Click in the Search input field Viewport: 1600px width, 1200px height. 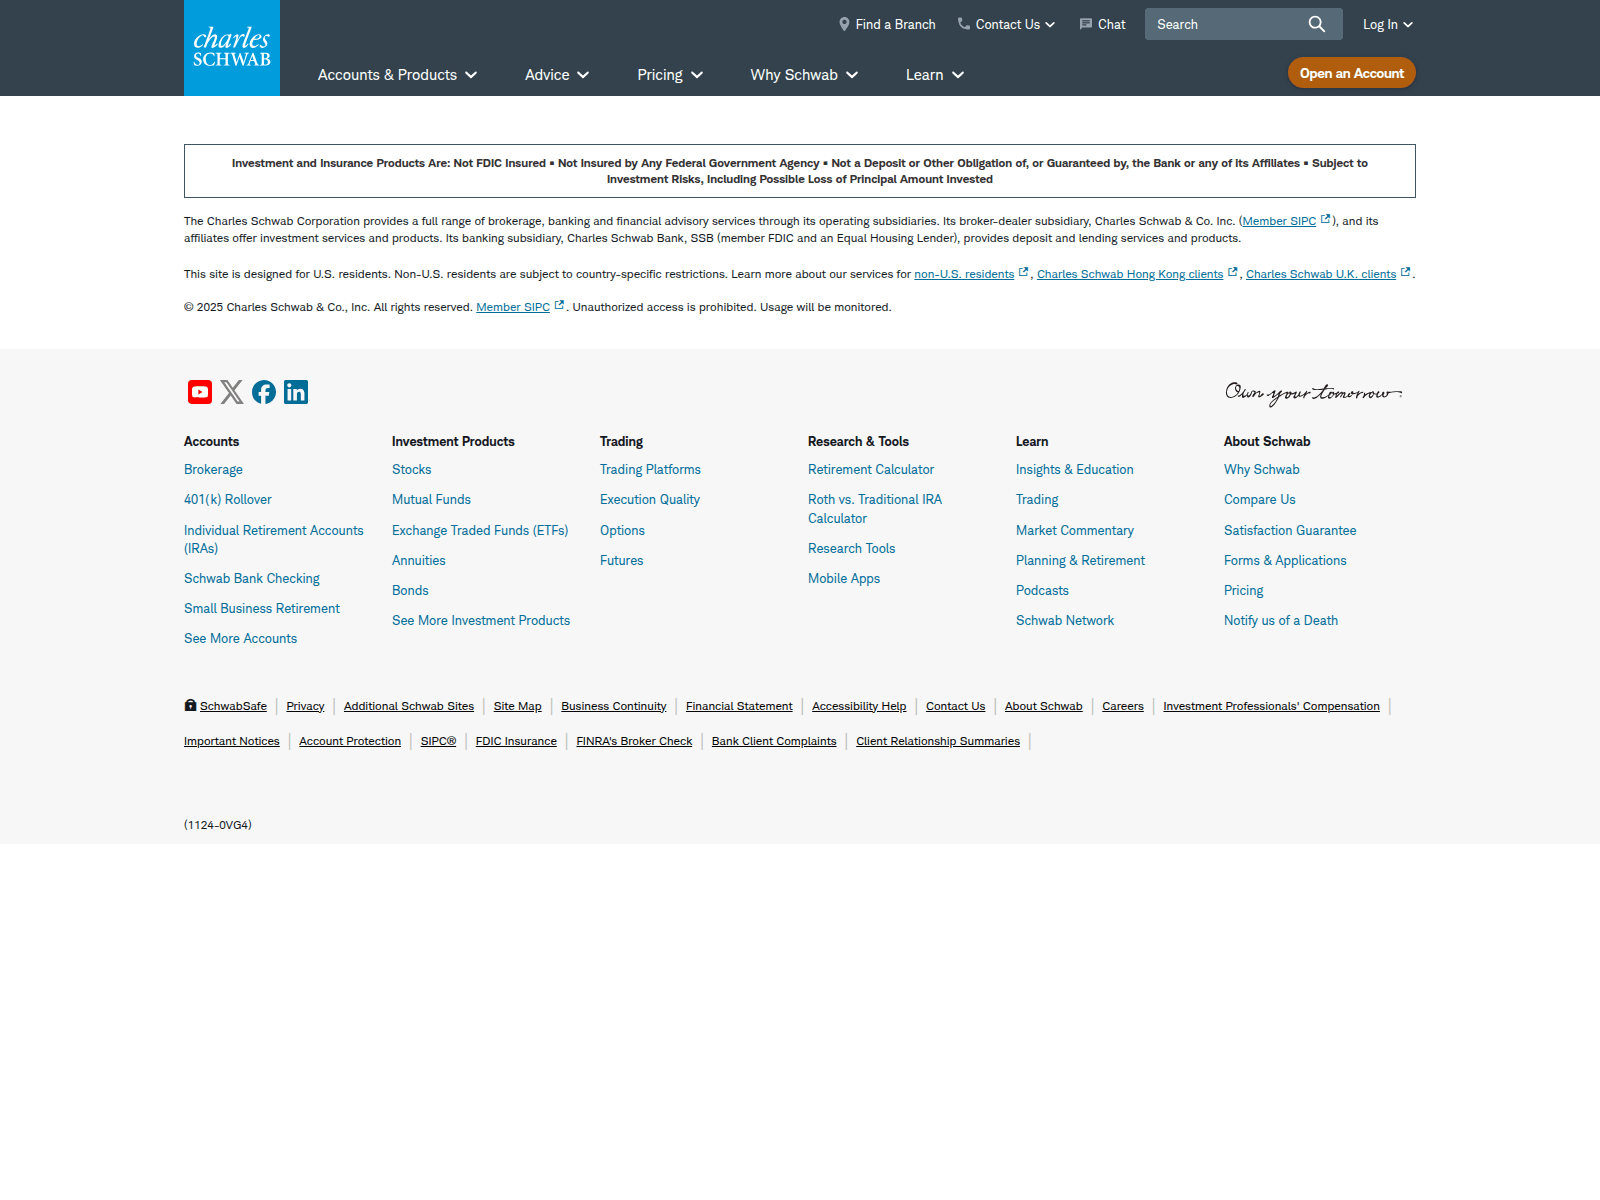[x=1225, y=24]
